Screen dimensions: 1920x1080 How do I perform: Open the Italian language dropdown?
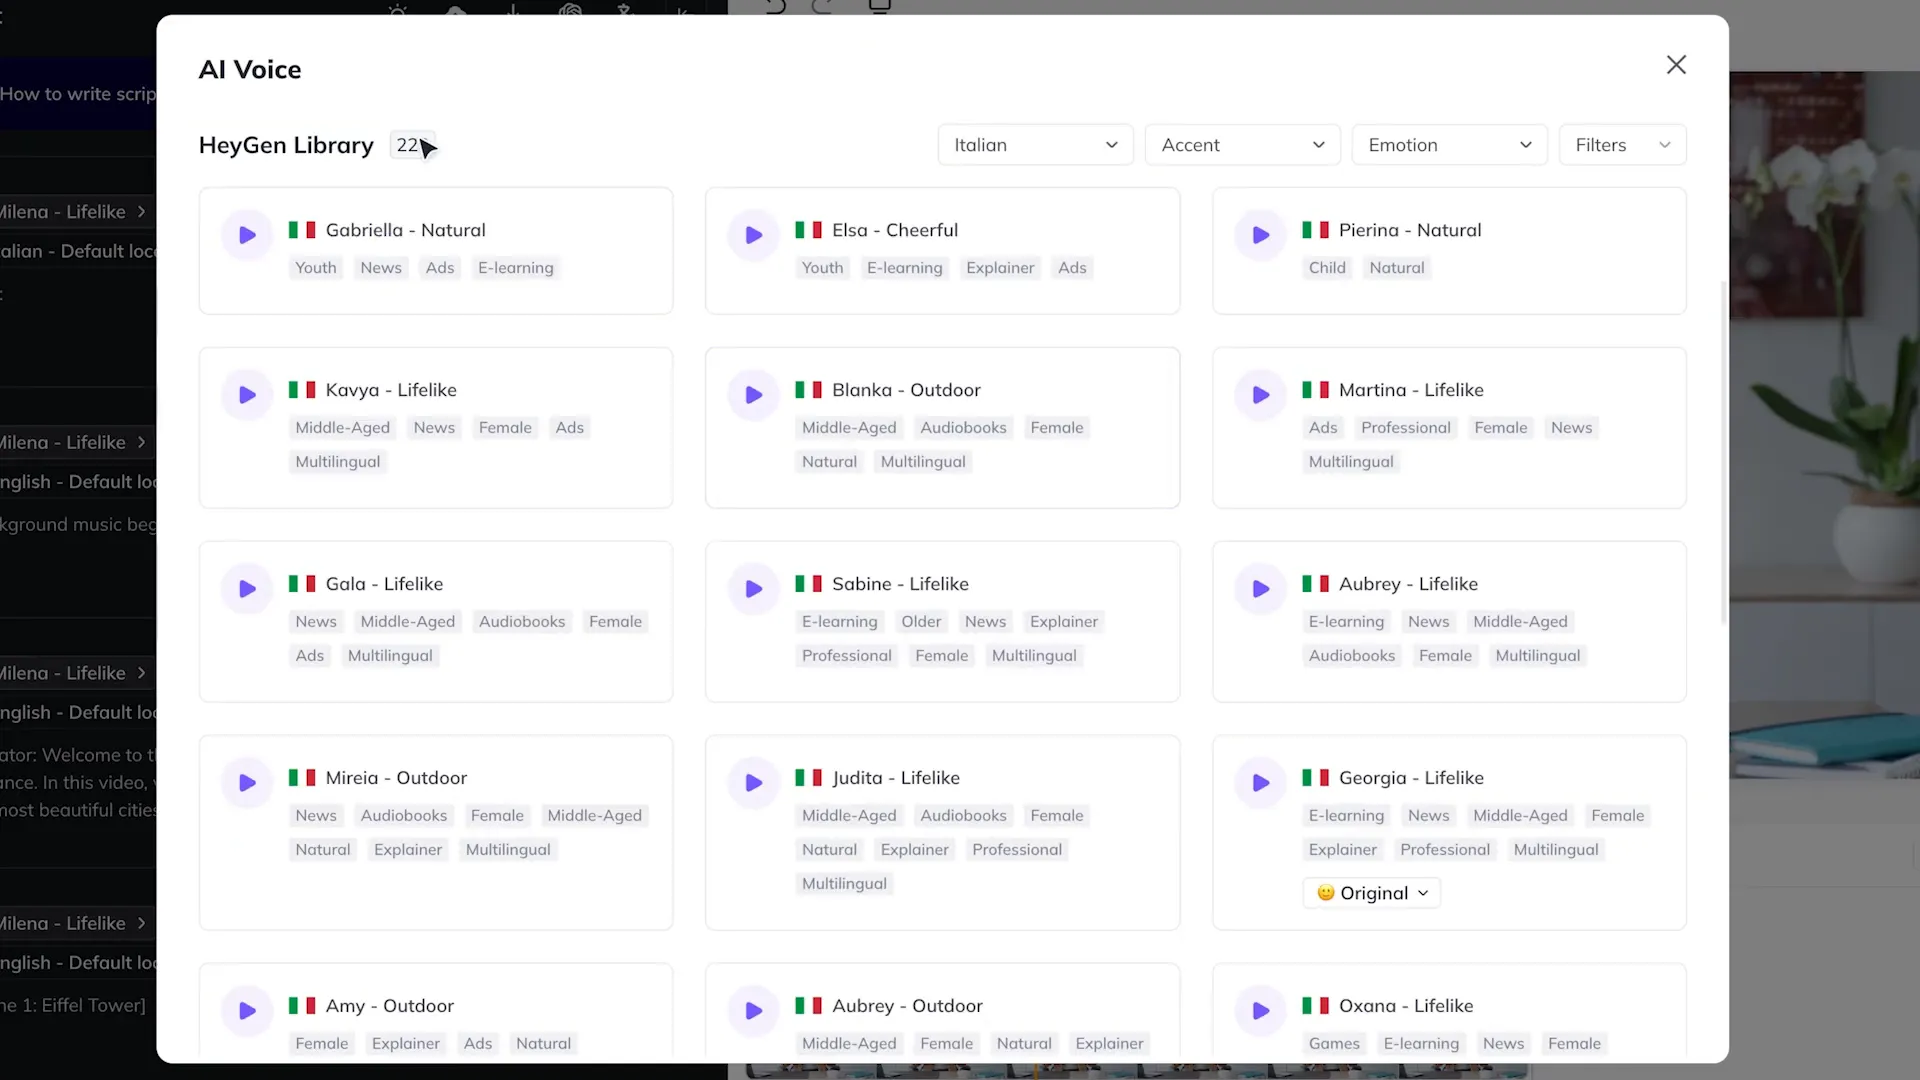(x=1035, y=145)
